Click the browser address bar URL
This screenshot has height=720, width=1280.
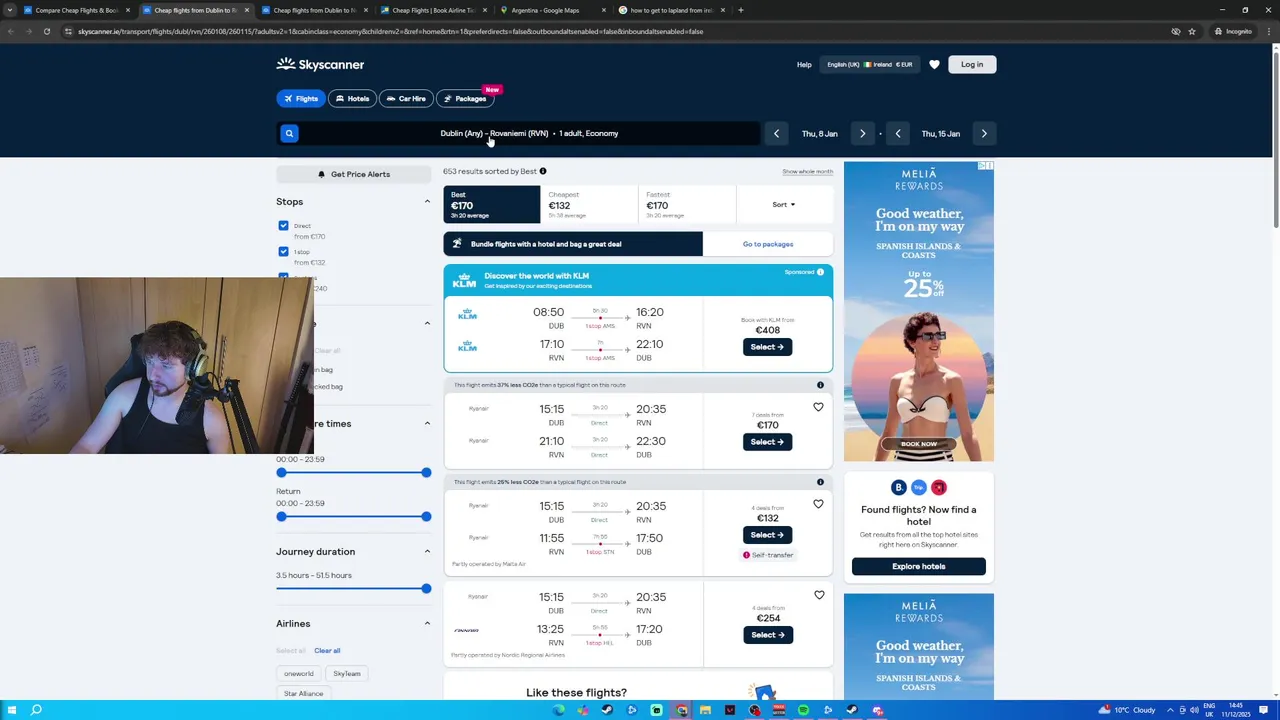pos(390,31)
